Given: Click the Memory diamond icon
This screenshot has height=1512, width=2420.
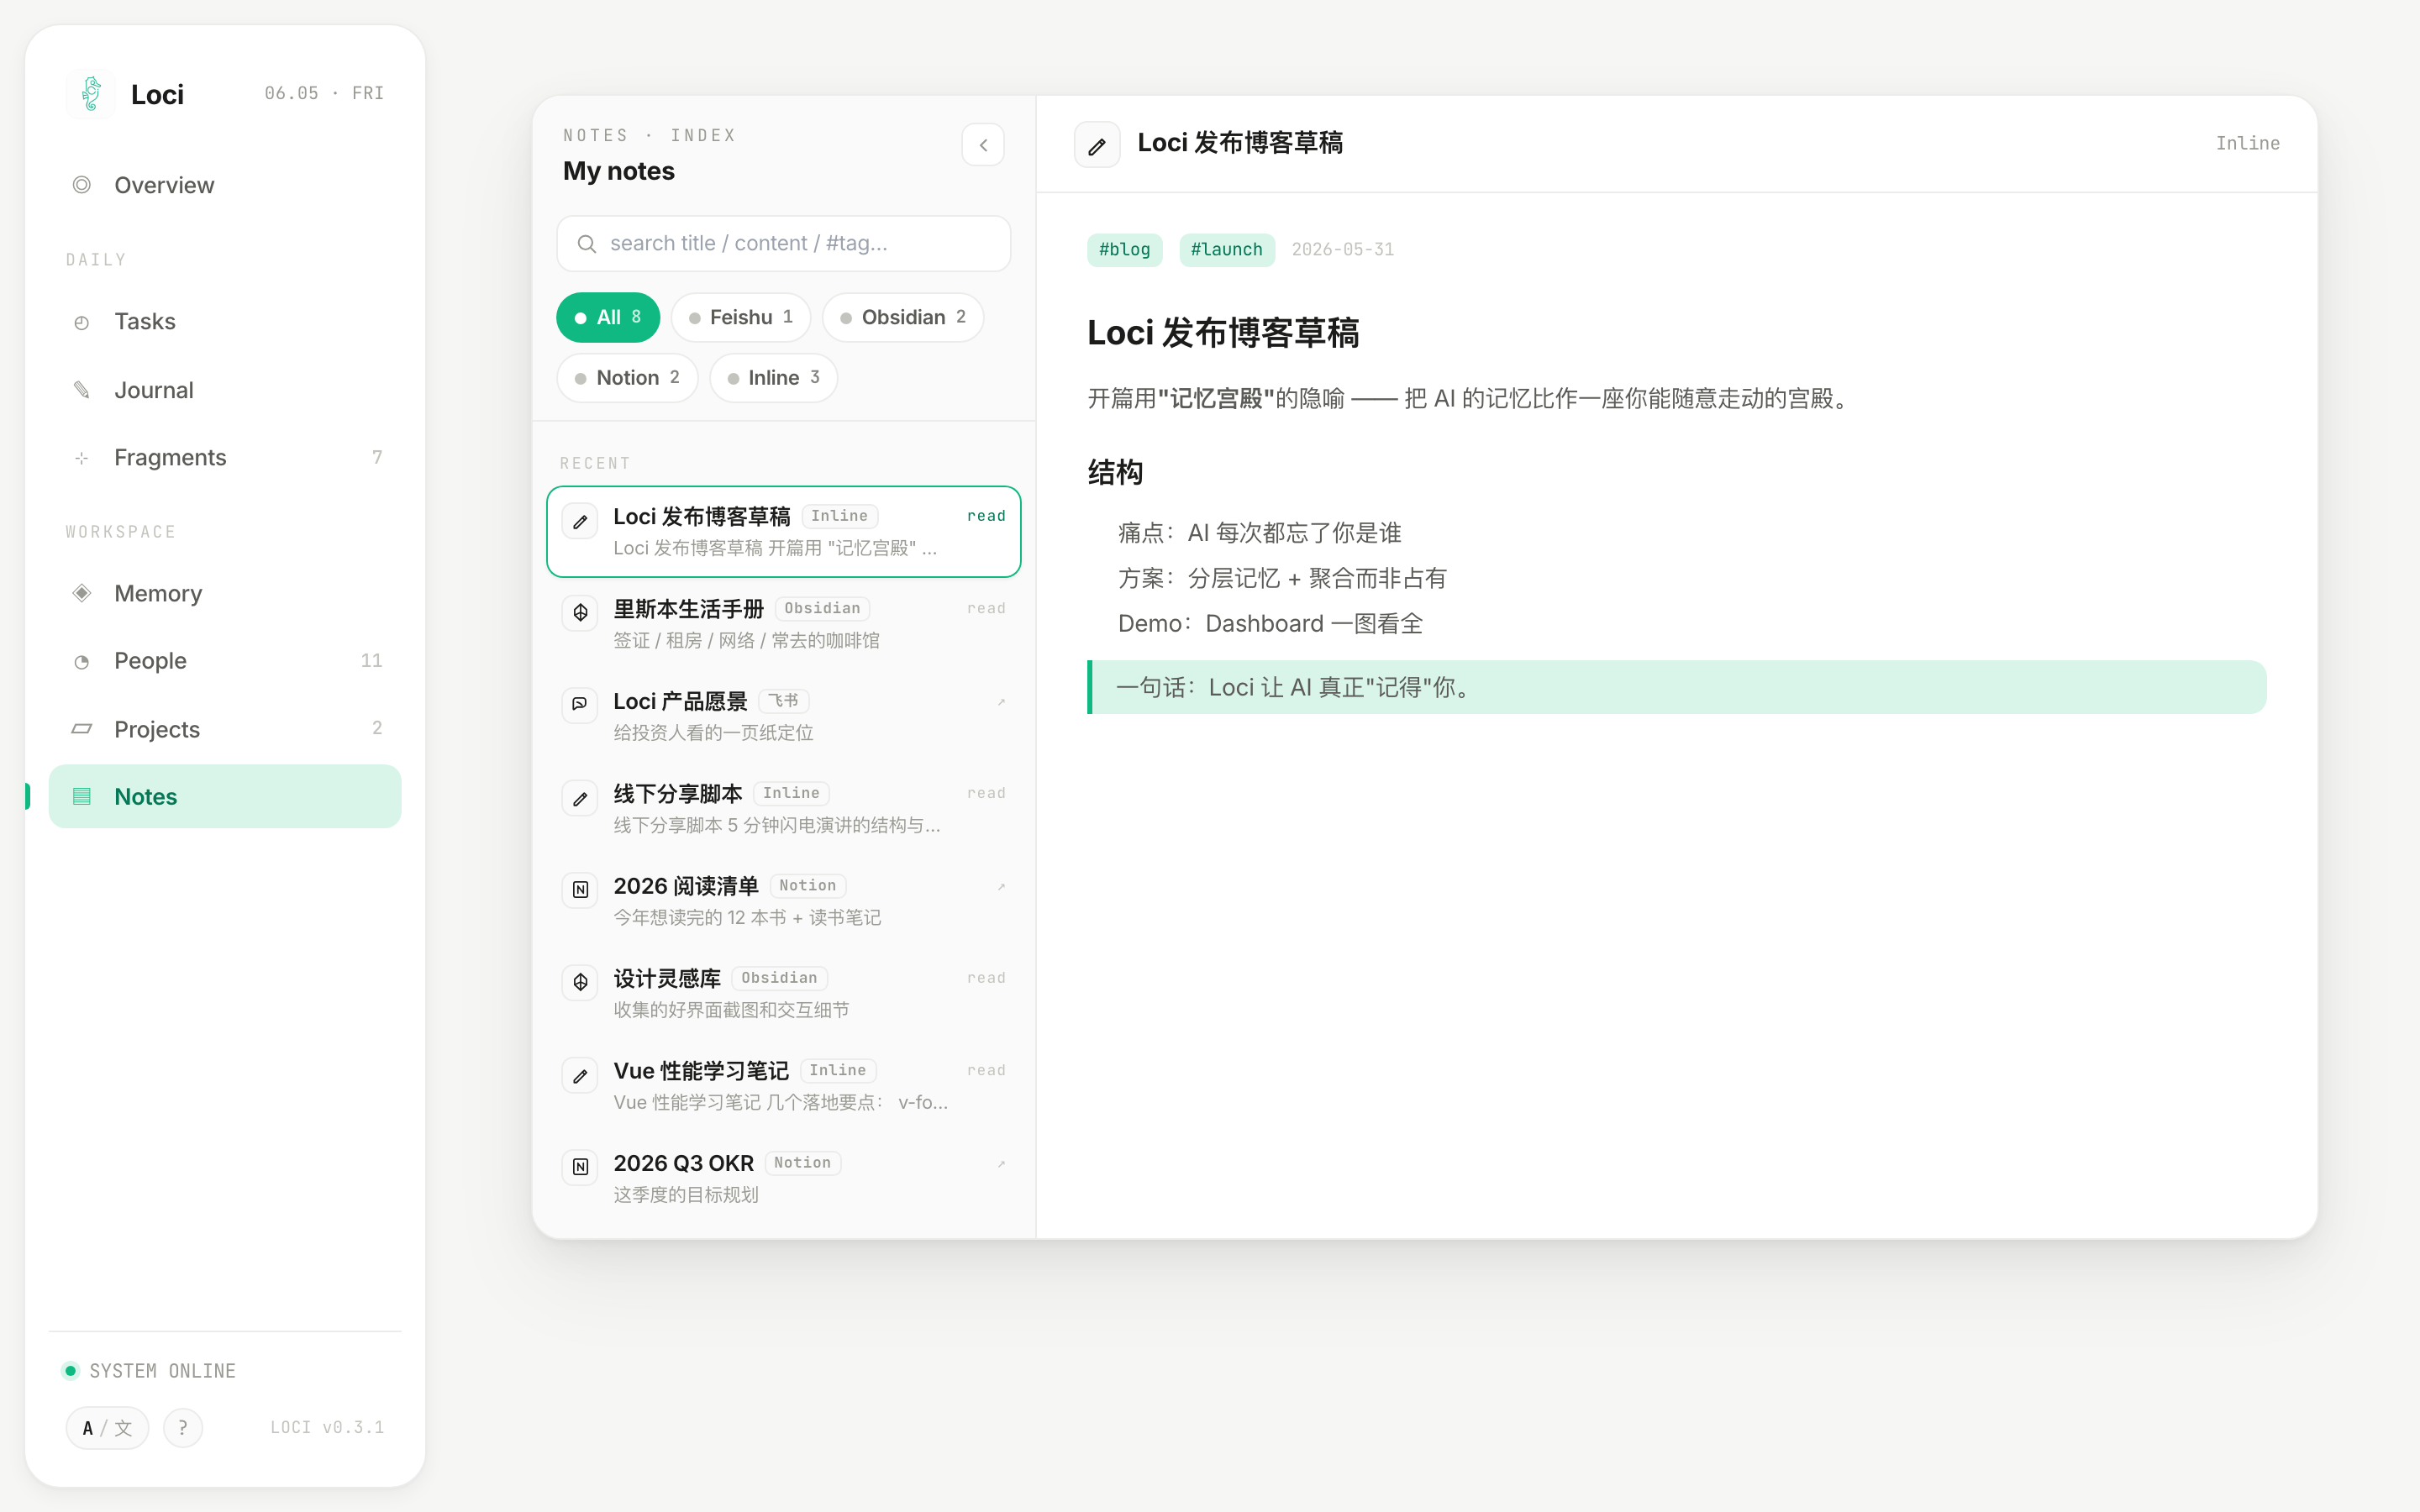Looking at the screenshot, I should click(82, 593).
